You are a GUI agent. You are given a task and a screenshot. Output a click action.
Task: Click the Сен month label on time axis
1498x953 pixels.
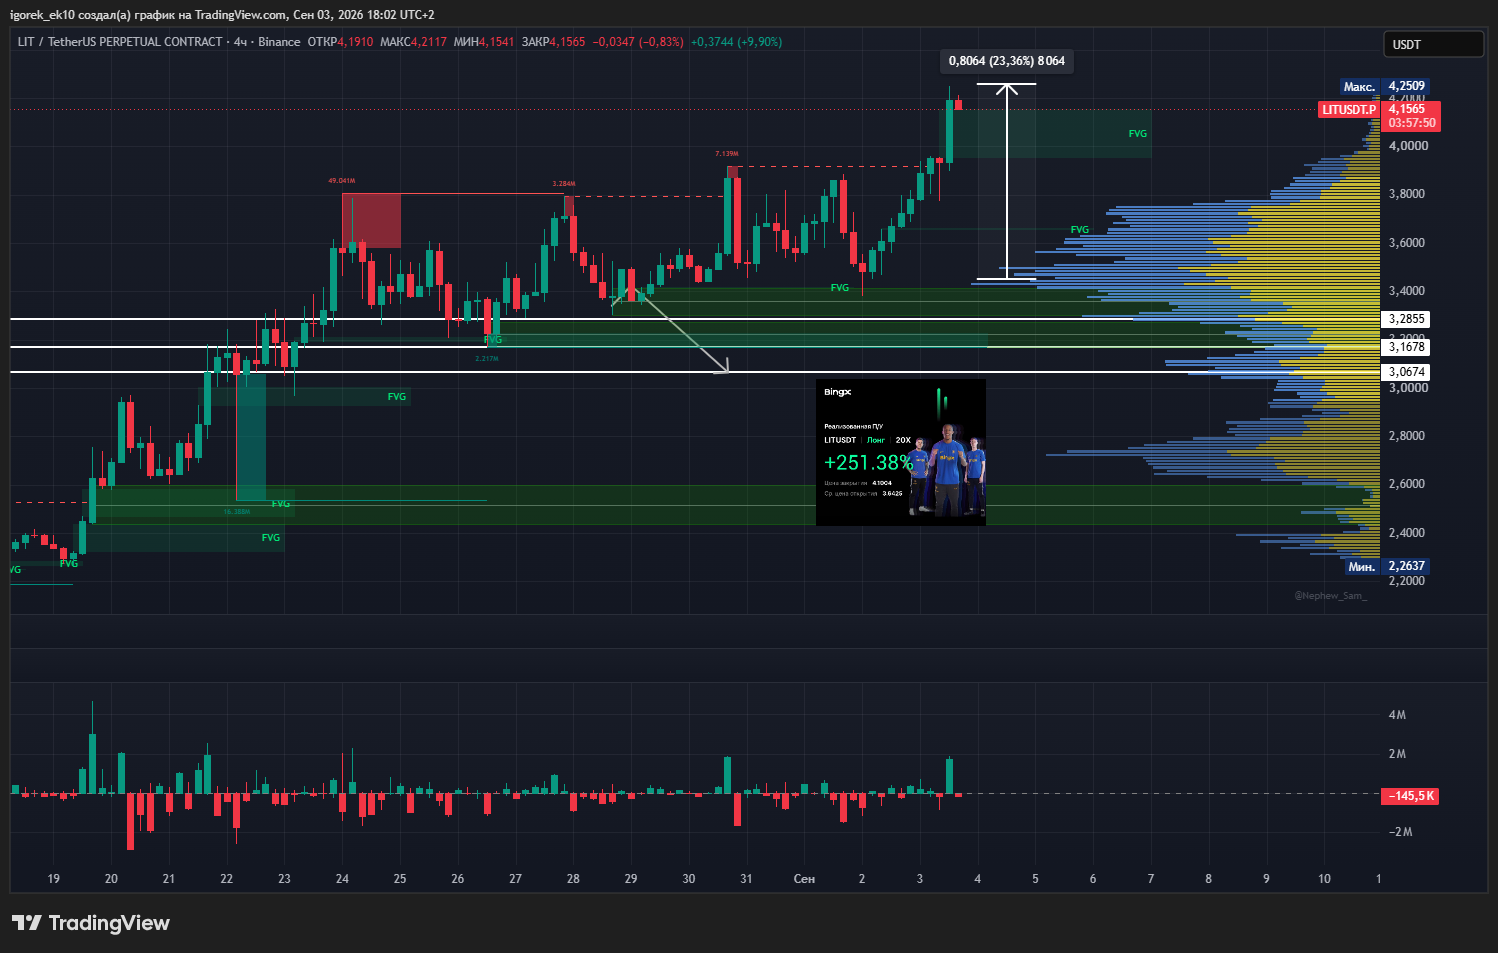[804, 879]
